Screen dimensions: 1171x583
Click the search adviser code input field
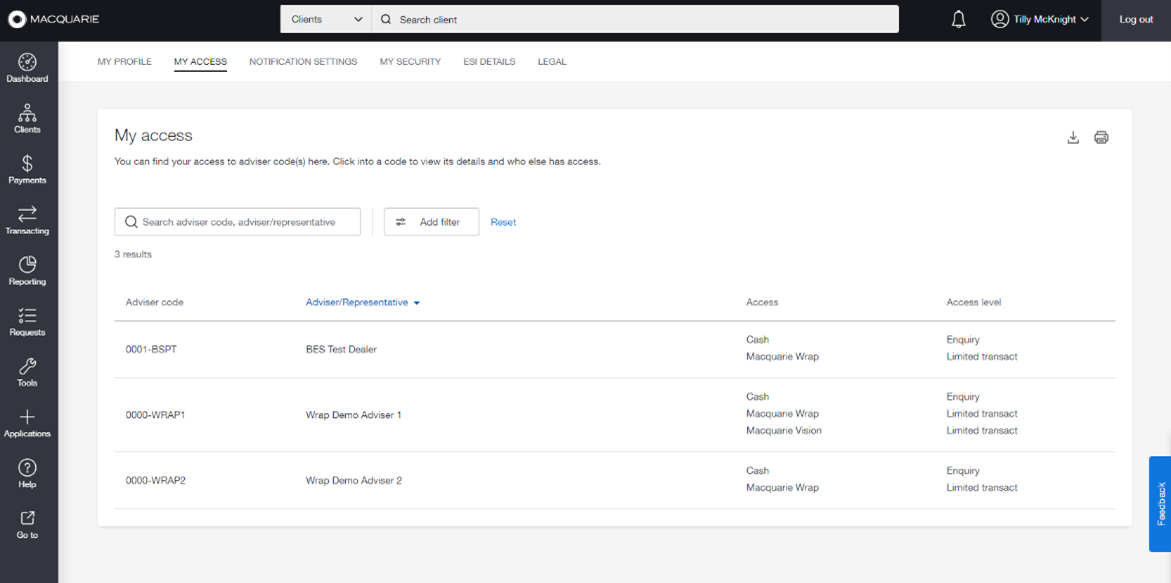tap(237, 222)
